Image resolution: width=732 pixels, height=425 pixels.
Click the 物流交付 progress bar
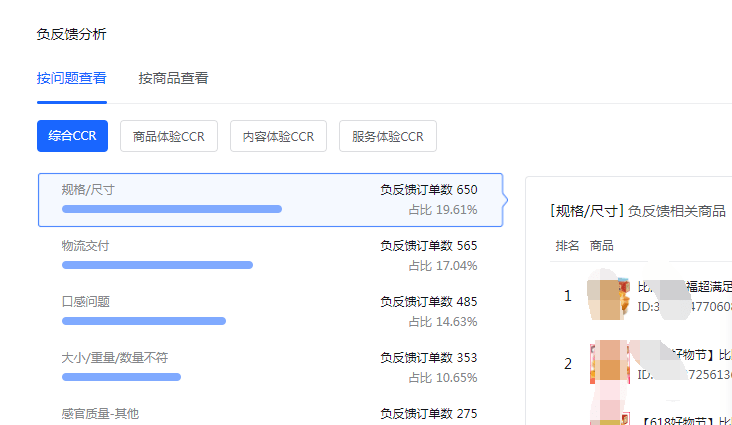click(x=157, y=265)
